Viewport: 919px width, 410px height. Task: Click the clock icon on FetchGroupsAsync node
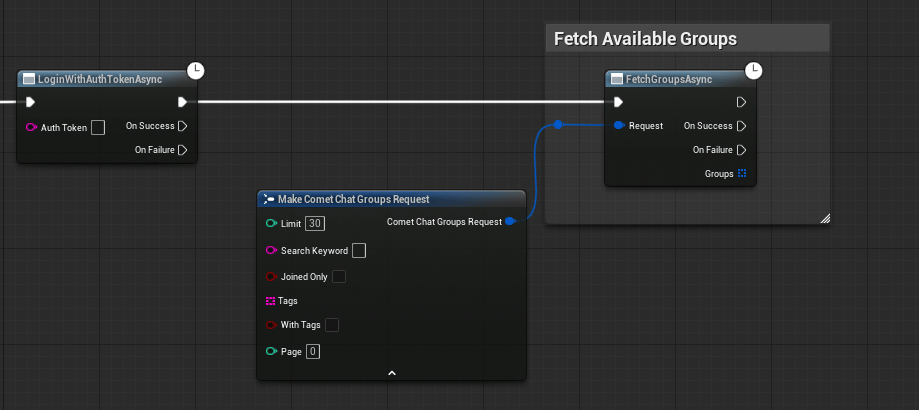click(x=754, y=71)
